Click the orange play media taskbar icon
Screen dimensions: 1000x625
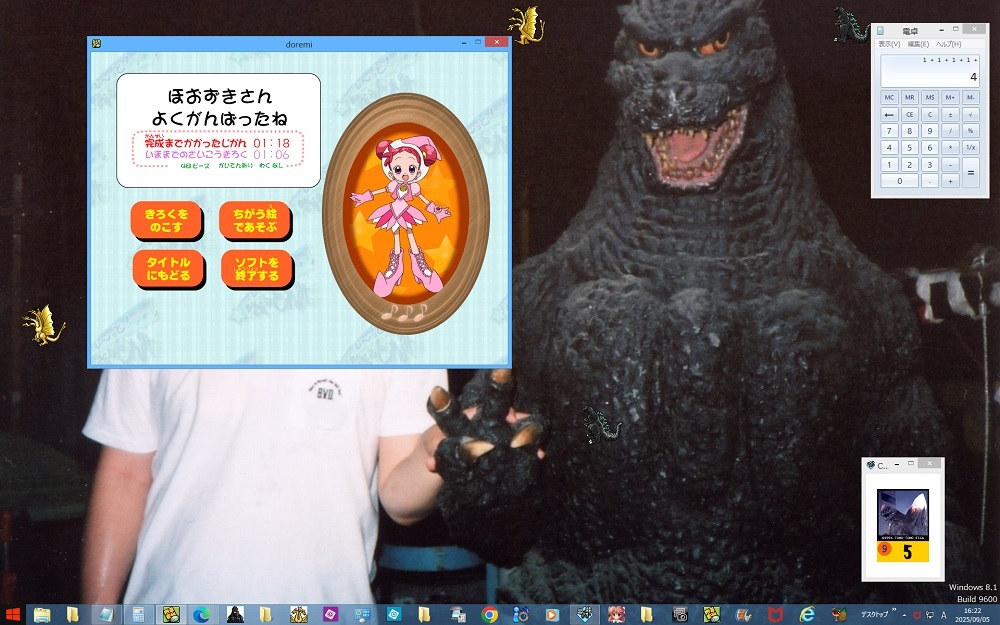[552, 615]
